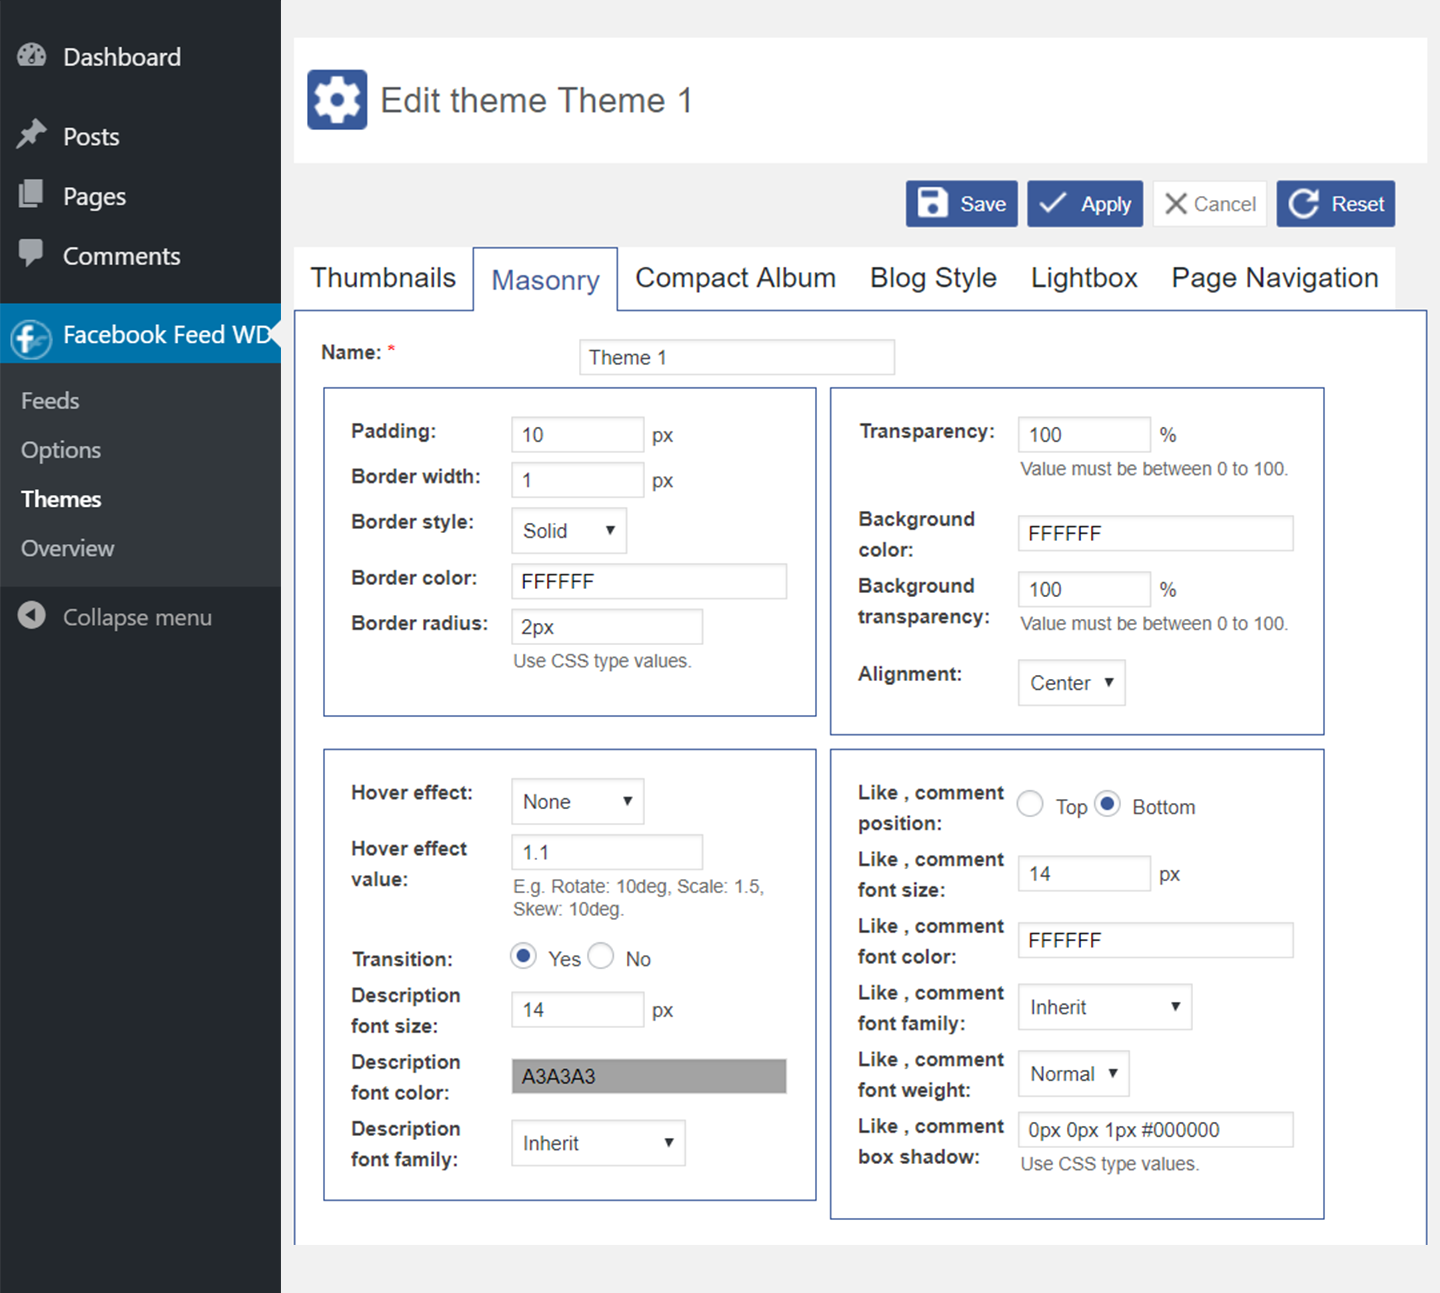1440x1293 pixels.
Task: Switch to the Thumbnails tab
Action: pos(383,278)
